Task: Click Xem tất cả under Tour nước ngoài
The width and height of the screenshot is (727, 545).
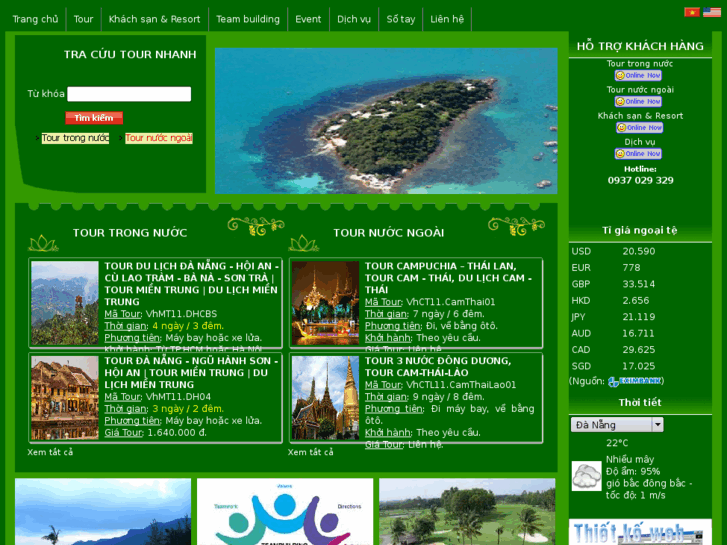Action: click(x=310, y=452)
